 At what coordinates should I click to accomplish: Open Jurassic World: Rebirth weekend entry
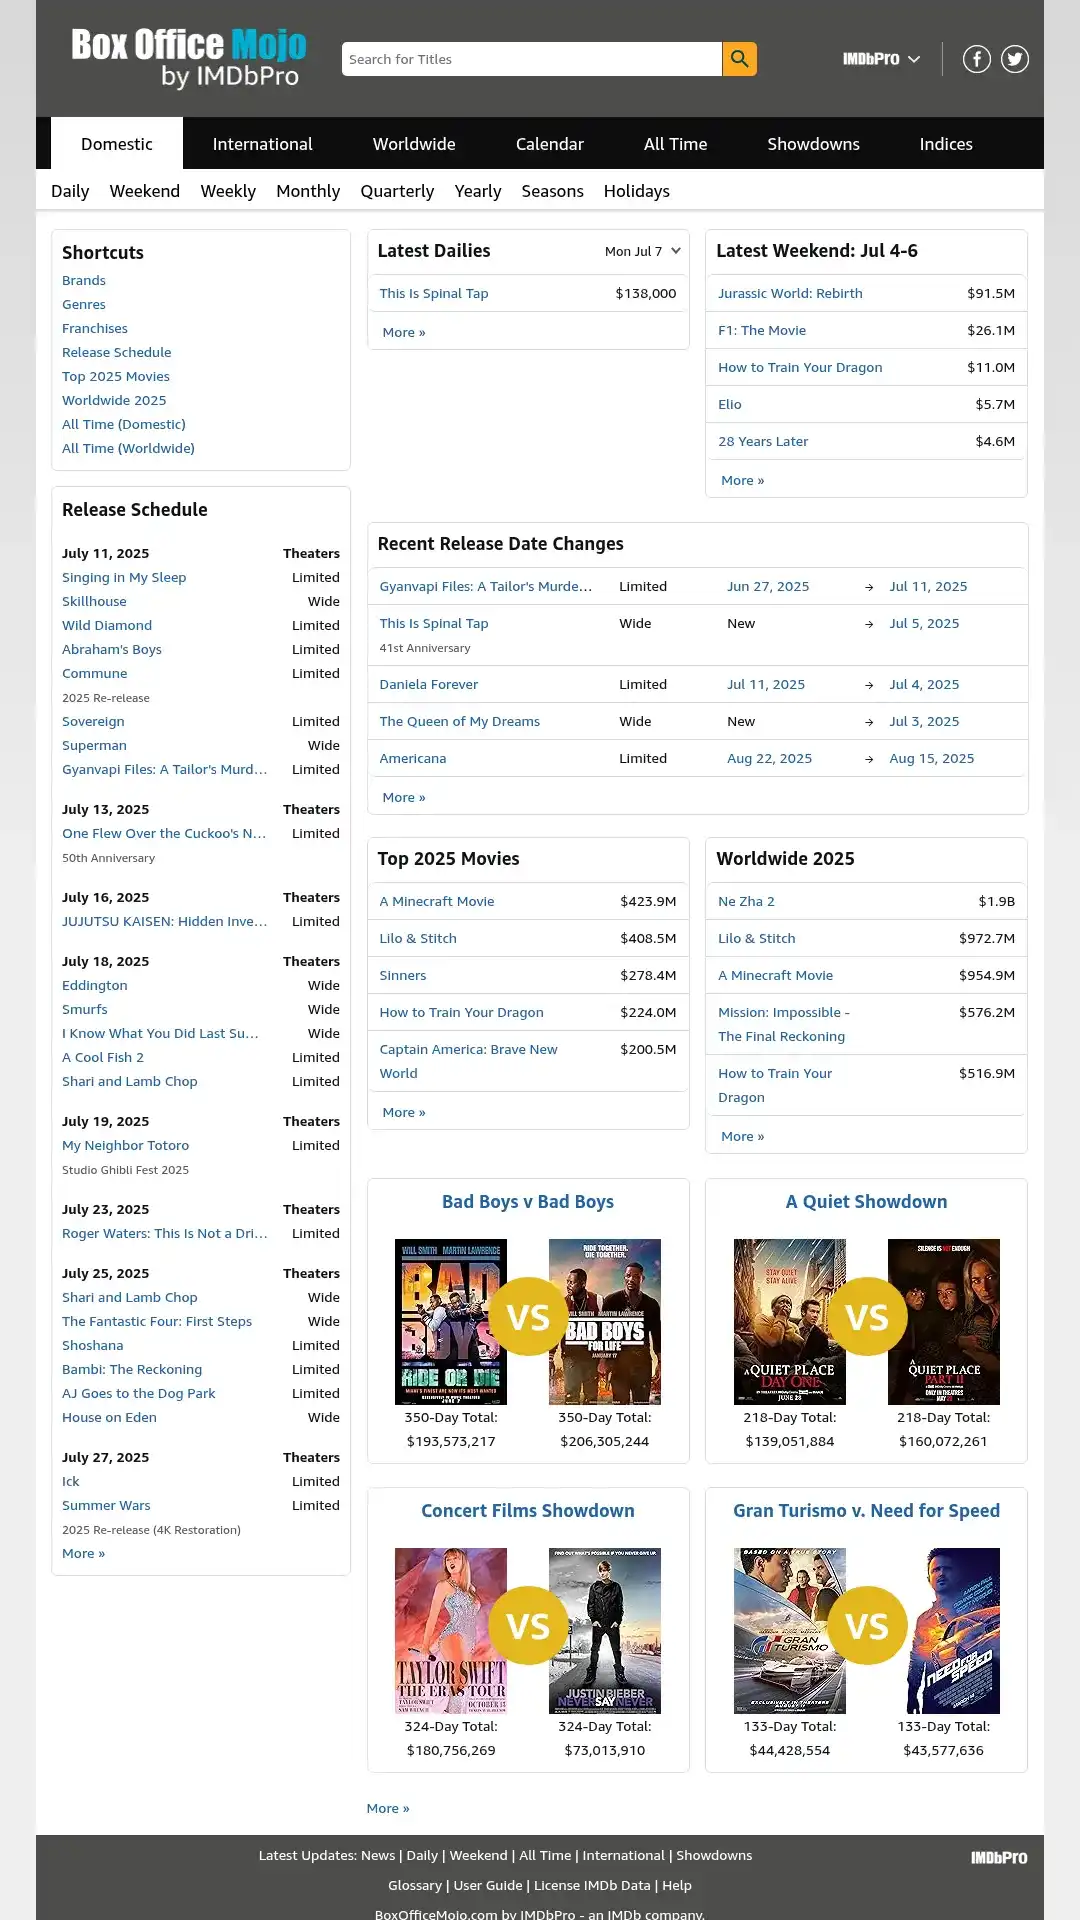[x=790, y=294]
